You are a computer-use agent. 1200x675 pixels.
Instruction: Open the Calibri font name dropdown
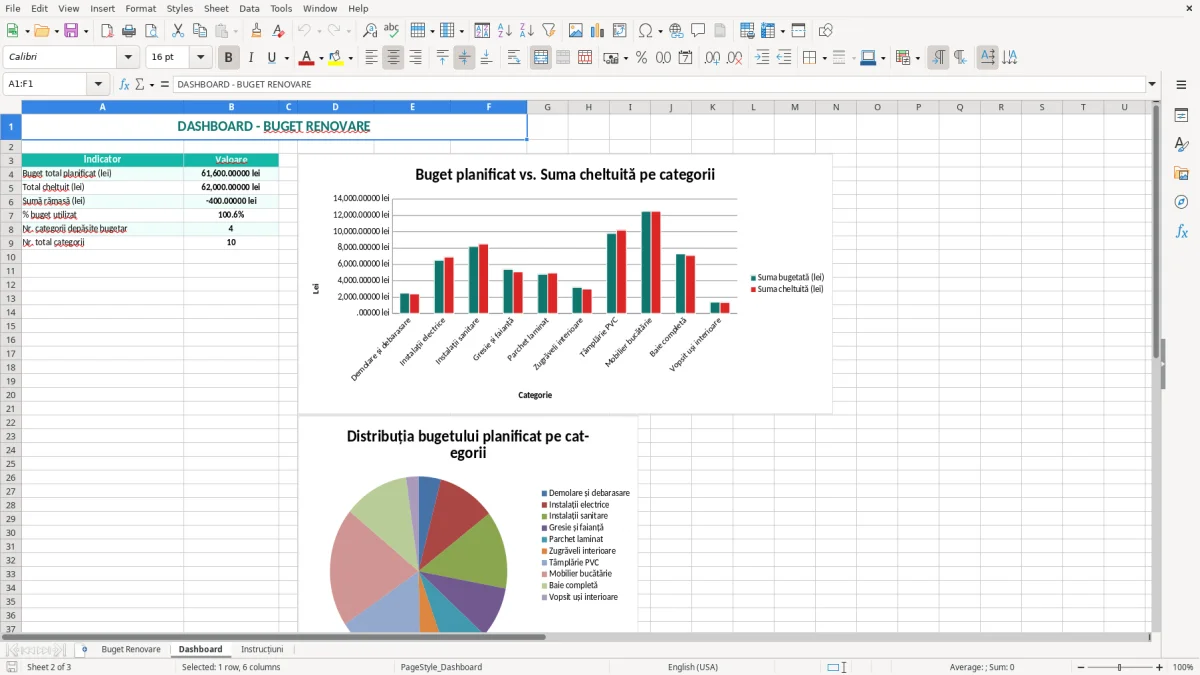point(128,58)
